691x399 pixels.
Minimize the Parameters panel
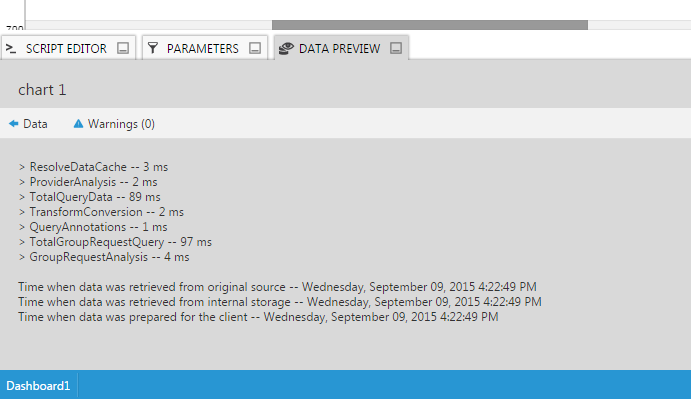(255, 48)
